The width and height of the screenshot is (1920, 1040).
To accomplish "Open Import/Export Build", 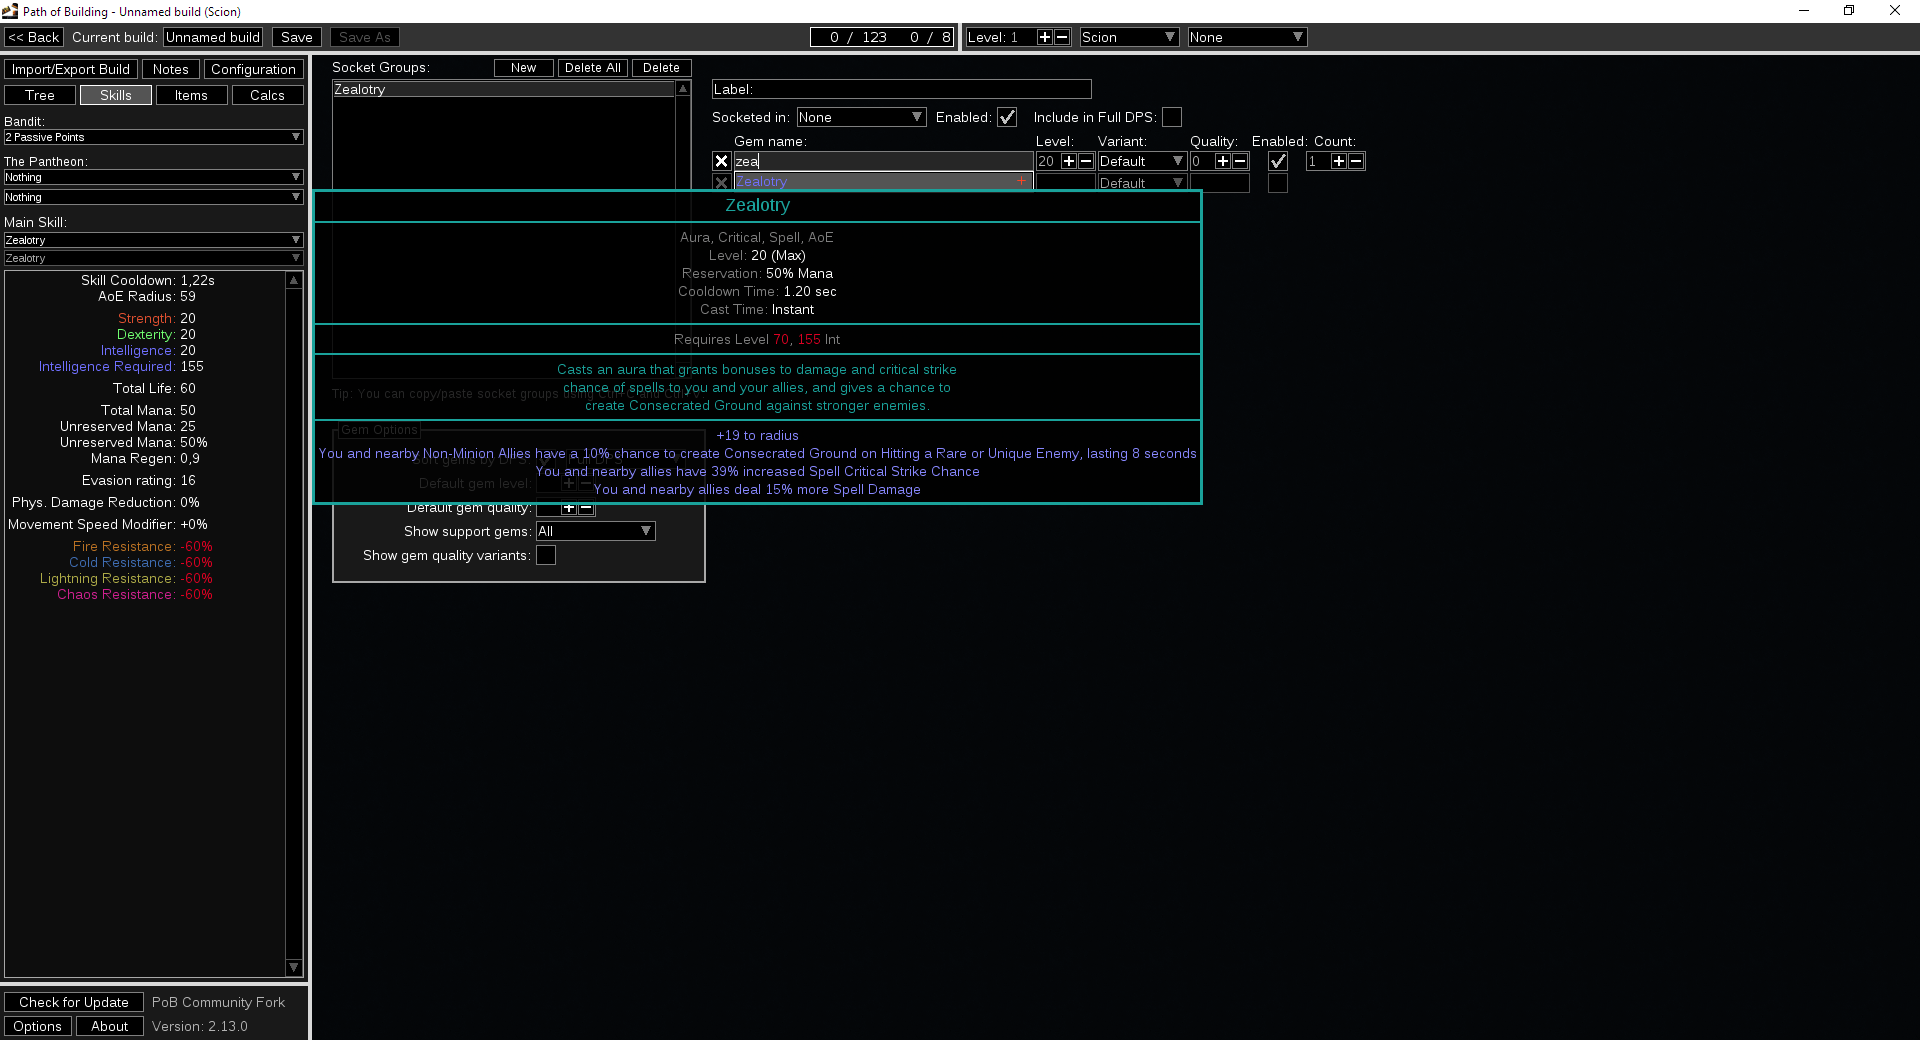I will [x=71, y=69].
